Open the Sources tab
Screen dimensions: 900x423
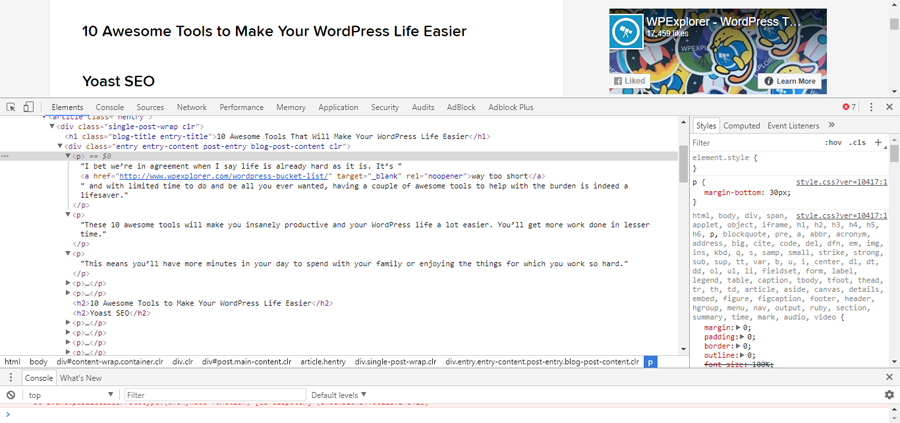tap(150, 107)
